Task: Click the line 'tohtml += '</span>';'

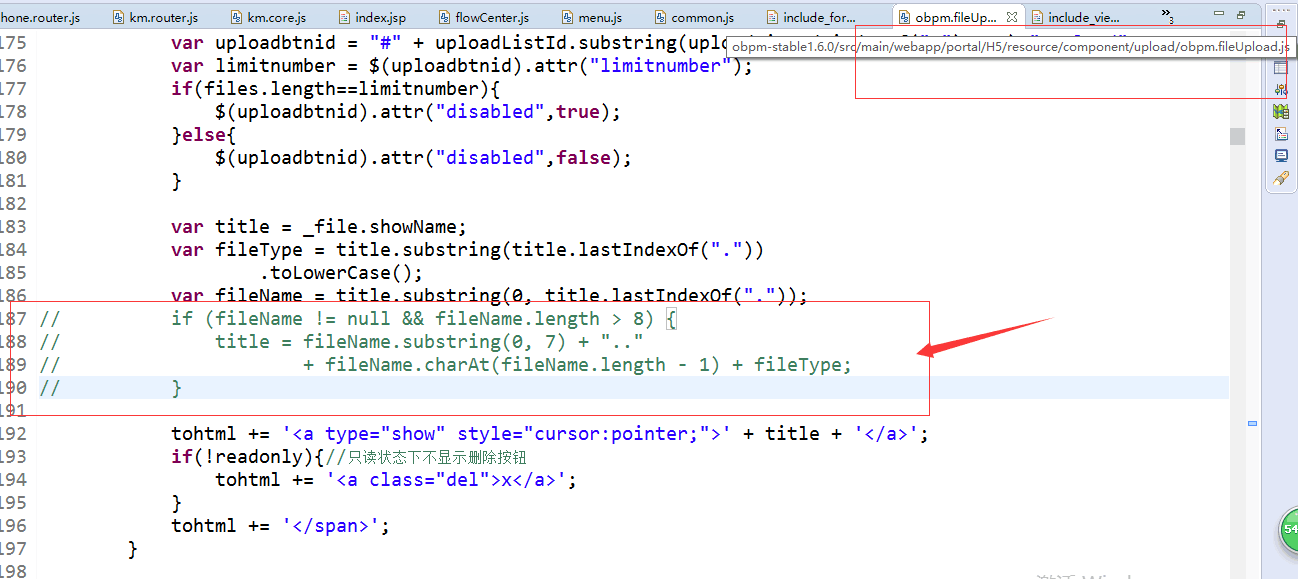Action: (x=280, y=526)
